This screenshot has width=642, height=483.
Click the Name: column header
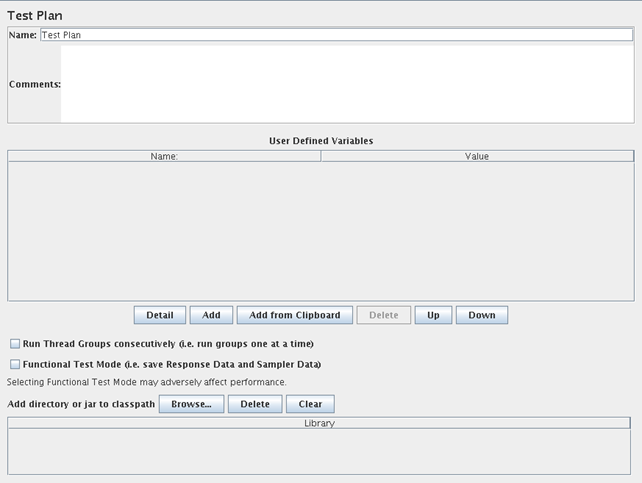pyautogui.click(x=164, y=156)
